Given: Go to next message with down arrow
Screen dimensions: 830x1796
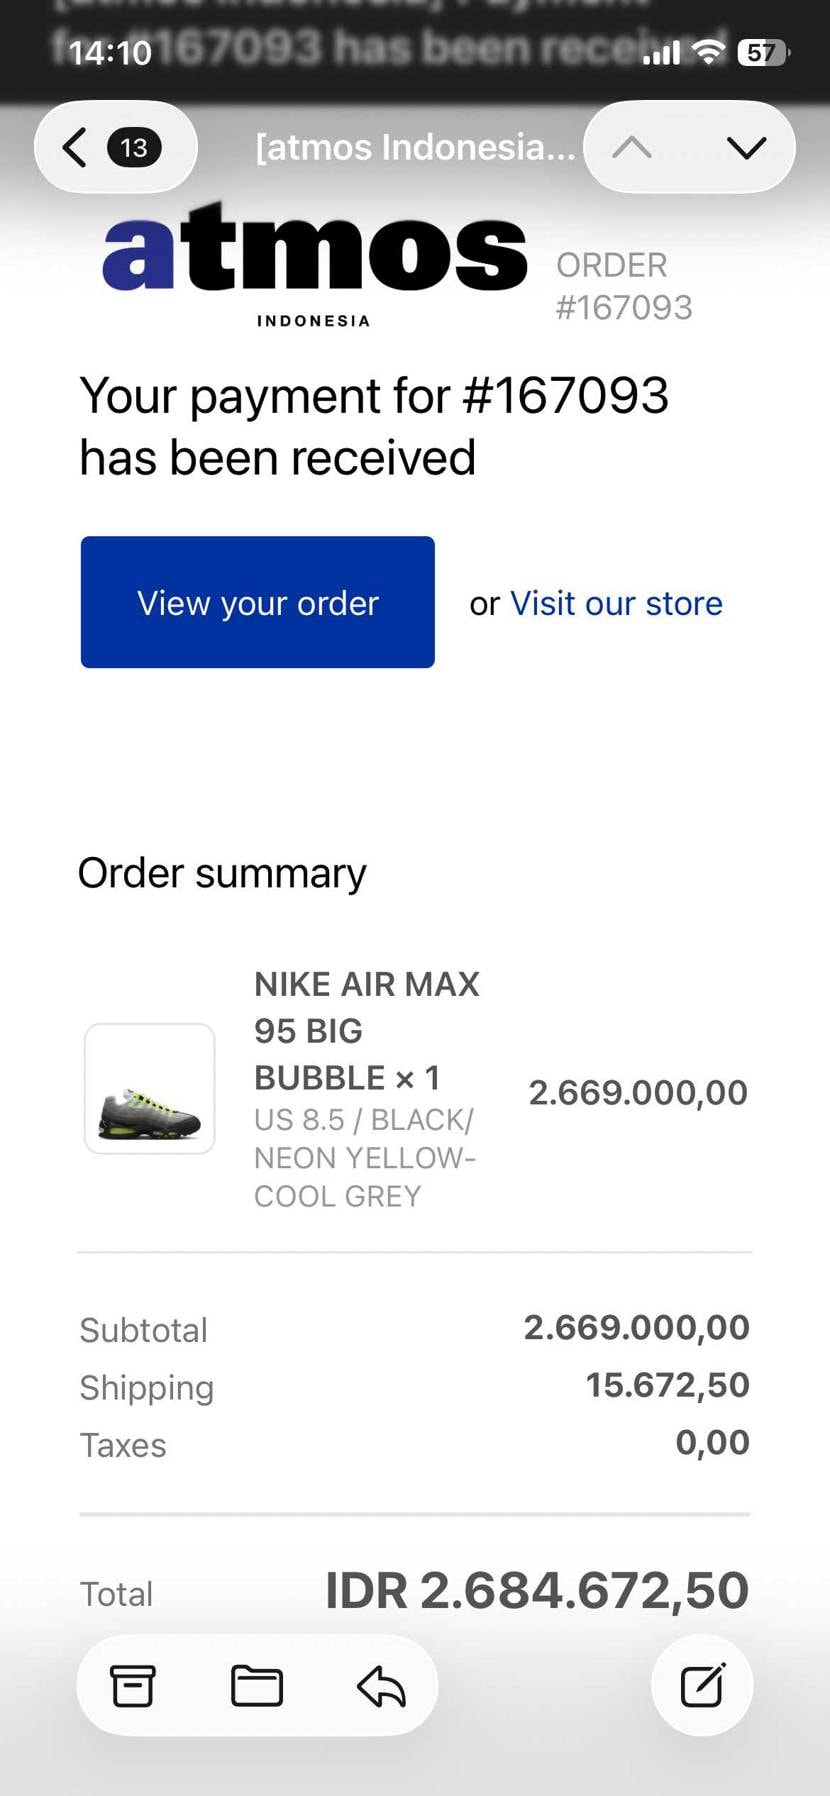Looking at the screenshot, I should (x=746, y=148).
